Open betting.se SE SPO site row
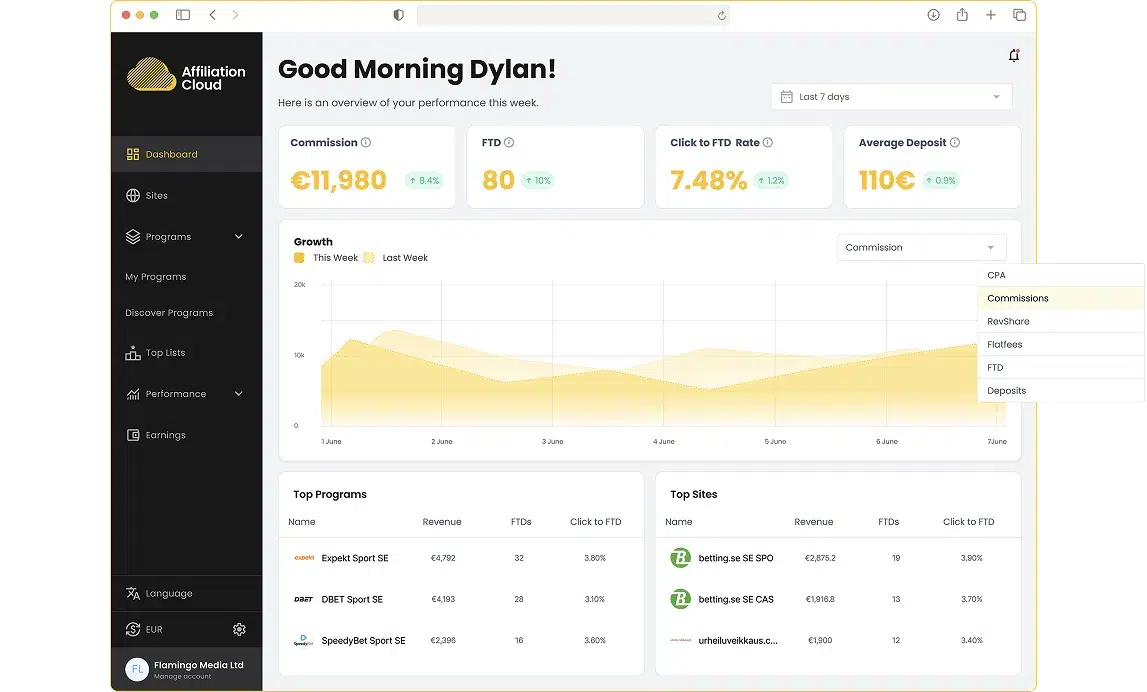1147x692 pixels. pyautogui.click(x=838, y=558)
